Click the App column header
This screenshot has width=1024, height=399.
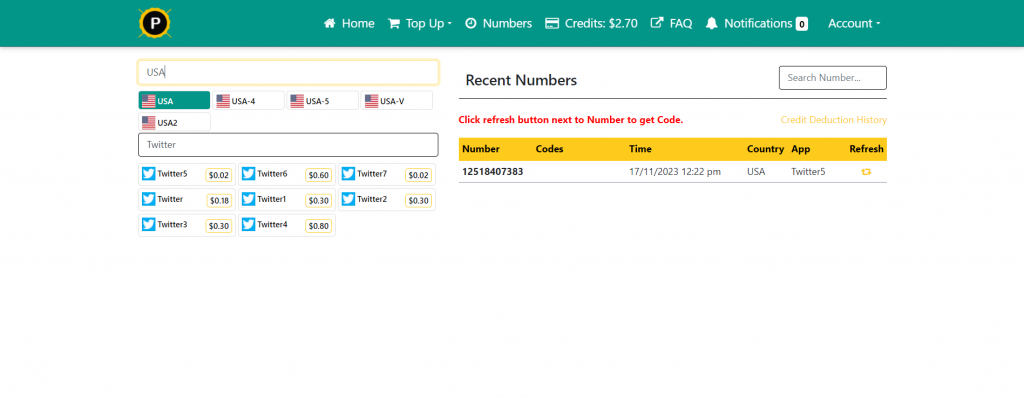pyautogui.click(x=800, y=149)
